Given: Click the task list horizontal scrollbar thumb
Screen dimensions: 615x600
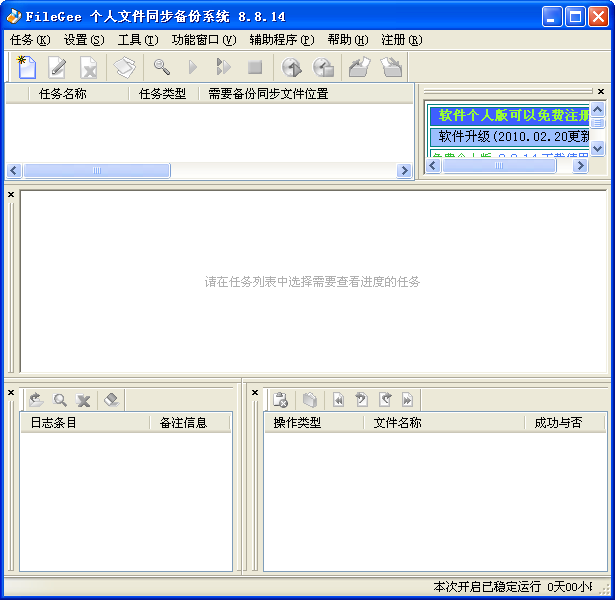Looking at the screenshot, I should (97, 171).
